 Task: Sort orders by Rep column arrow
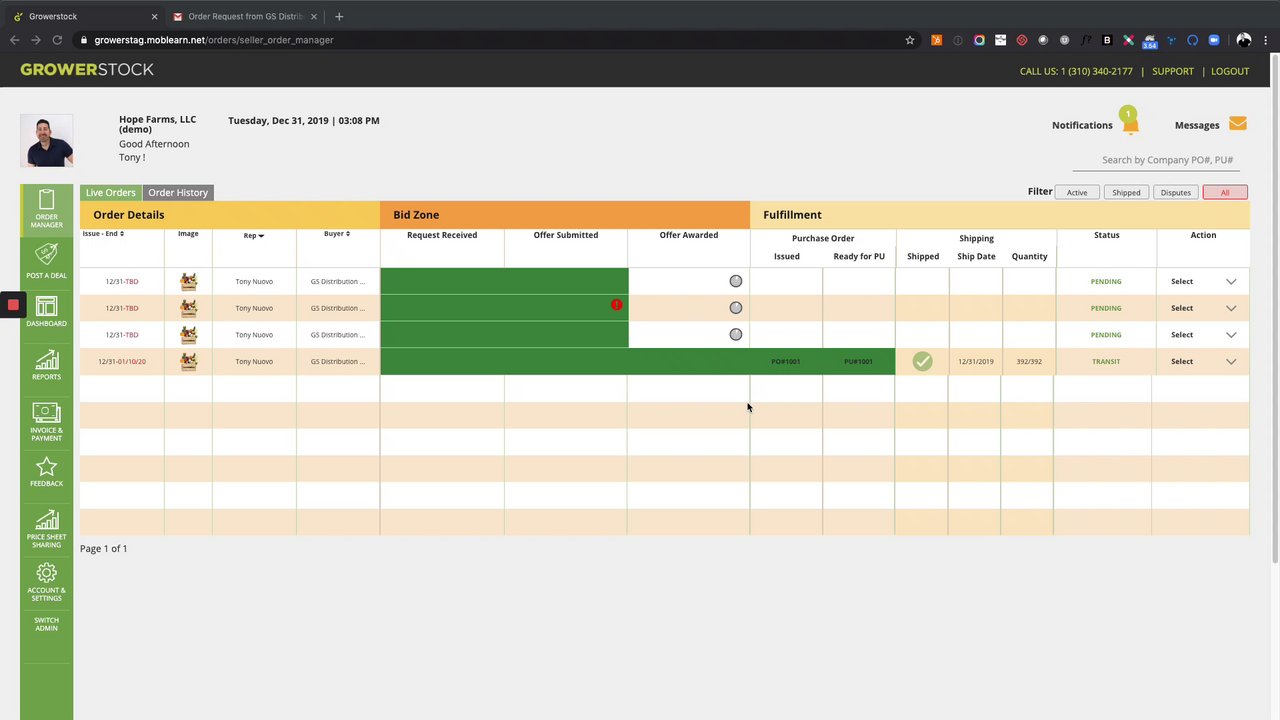(261, 236)
